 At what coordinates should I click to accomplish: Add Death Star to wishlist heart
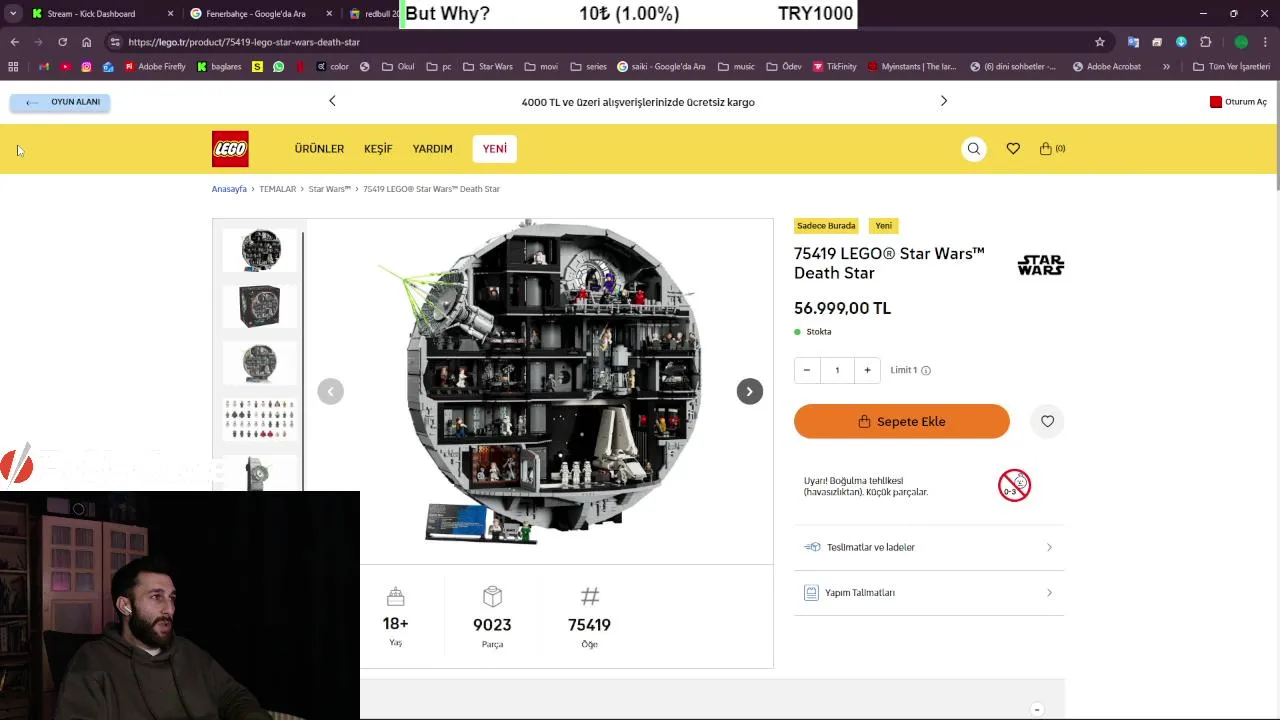1047,421
